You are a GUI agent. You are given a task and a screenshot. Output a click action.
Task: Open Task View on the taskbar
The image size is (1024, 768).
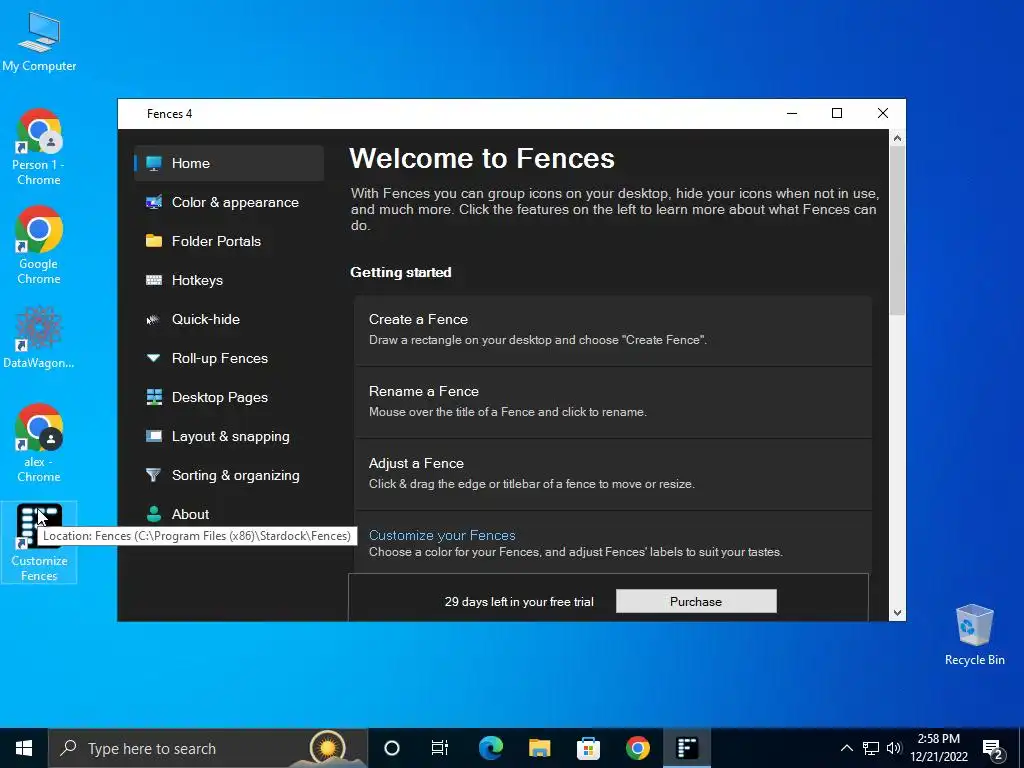[x=440, y=748]
